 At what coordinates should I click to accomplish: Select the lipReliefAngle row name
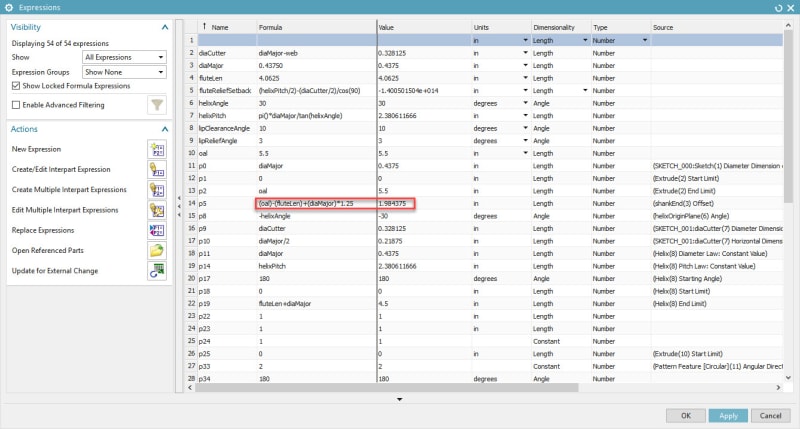(x=218, y=141)
